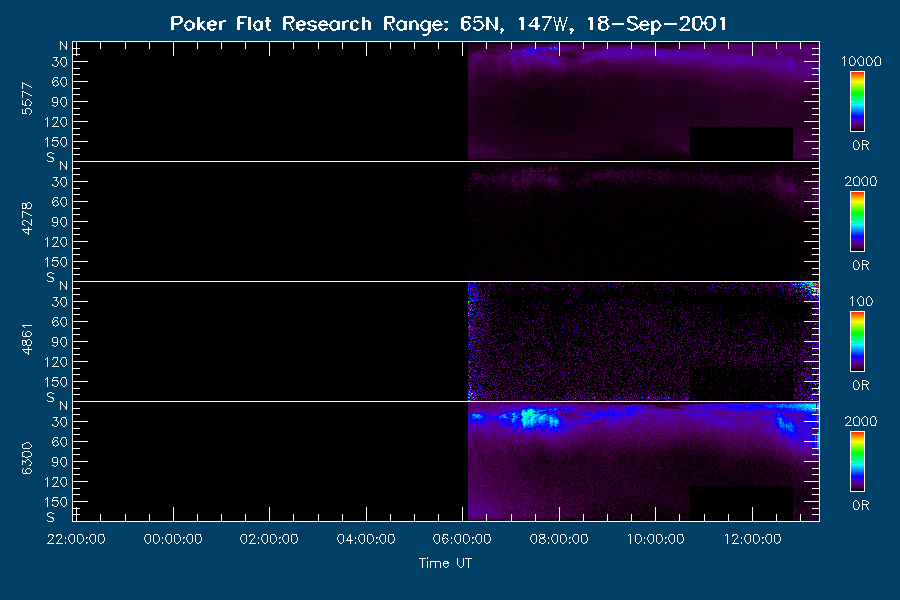Viewport: 900px width, 600px height.
Task: Click the color bar labeled 100
Action: pos(858,341)
